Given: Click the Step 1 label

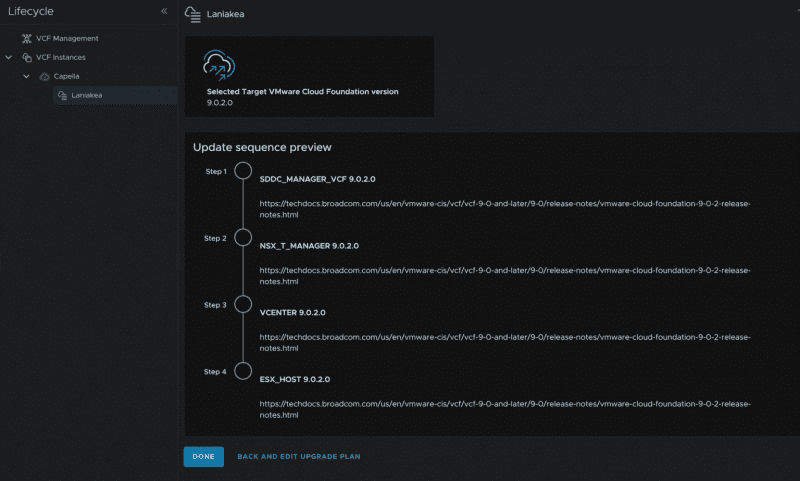Looking at the screenshot, I should pos(216,171).
